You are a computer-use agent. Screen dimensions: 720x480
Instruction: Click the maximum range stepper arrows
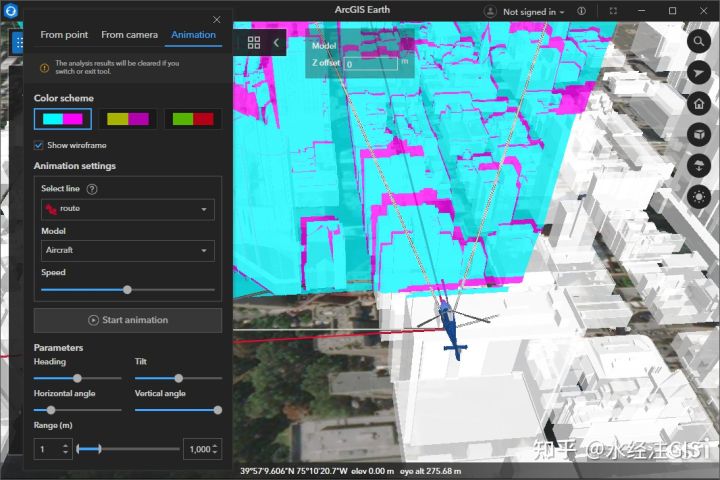point(215,449)
